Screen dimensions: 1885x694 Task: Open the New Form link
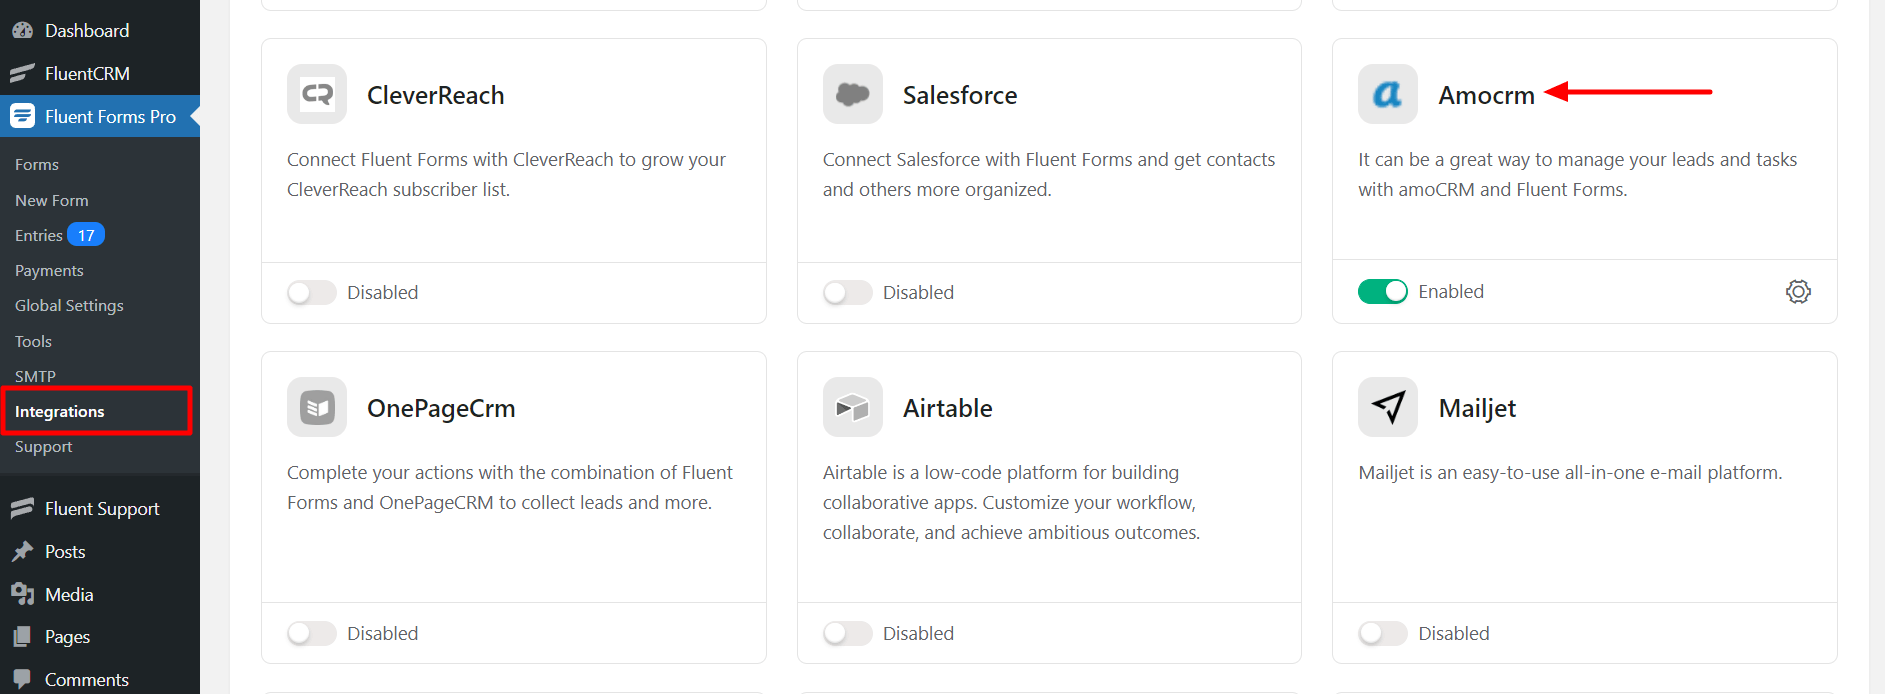[52, 200]
